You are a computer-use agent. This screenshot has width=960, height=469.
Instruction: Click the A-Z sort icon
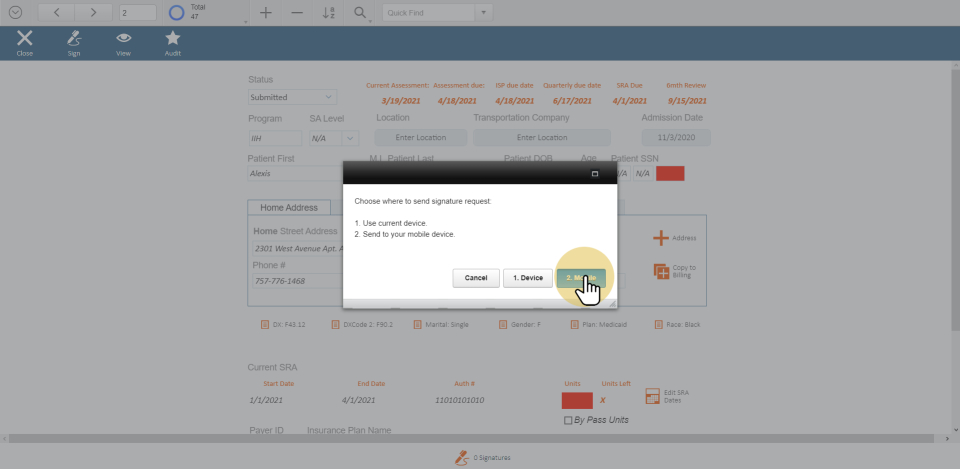coord(329,13)
